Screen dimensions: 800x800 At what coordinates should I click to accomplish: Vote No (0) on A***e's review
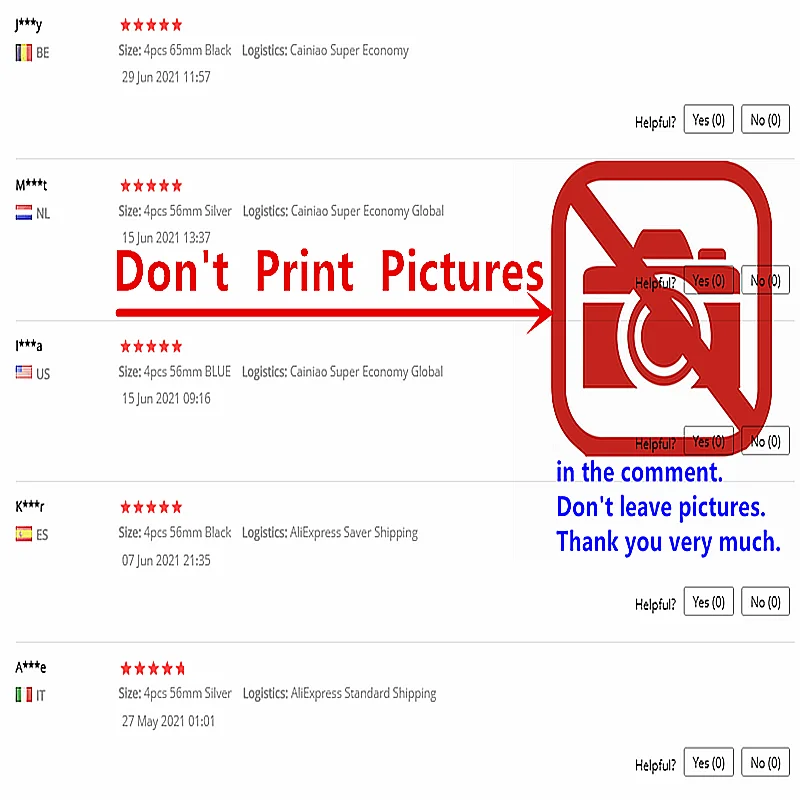coord(765,762)
